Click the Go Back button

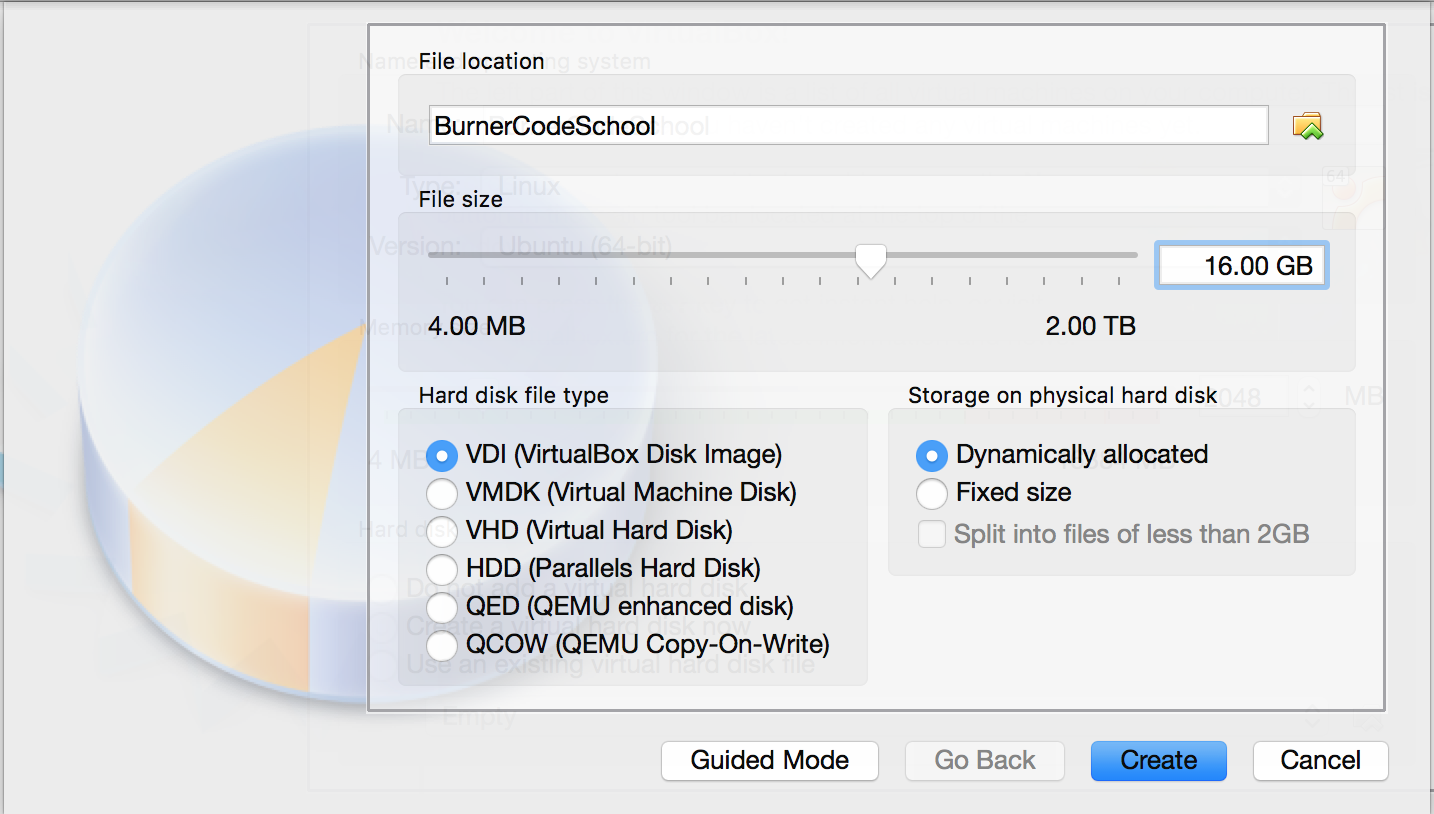coord(985,760)
